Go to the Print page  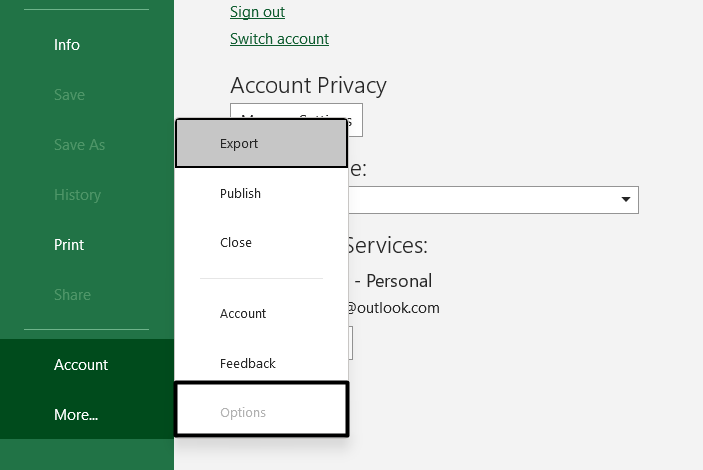69,245
